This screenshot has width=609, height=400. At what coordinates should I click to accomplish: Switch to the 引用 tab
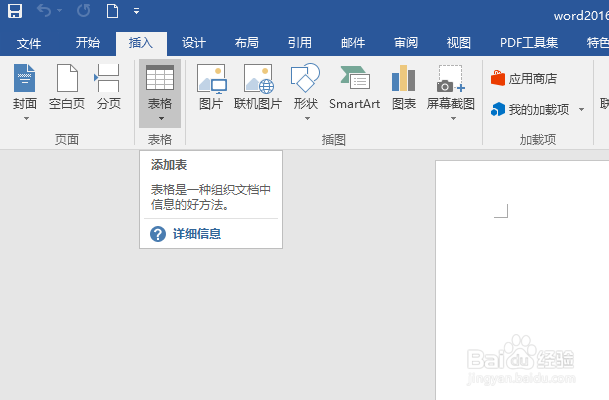tap(299, 43)
